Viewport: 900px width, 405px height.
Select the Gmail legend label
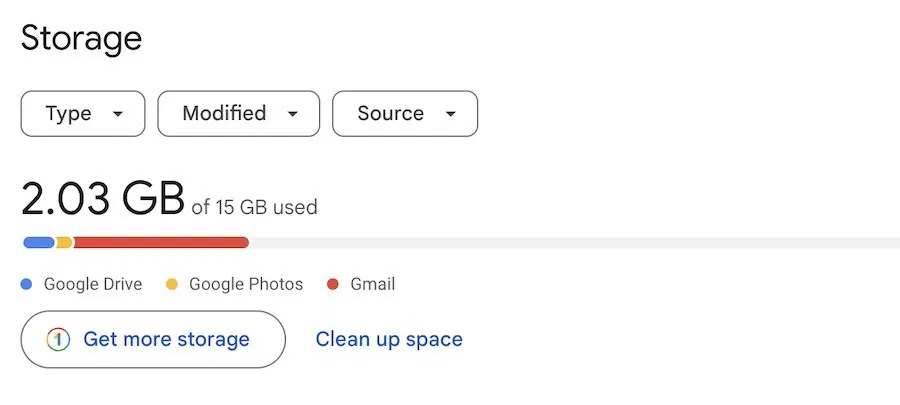pos(373,284)
